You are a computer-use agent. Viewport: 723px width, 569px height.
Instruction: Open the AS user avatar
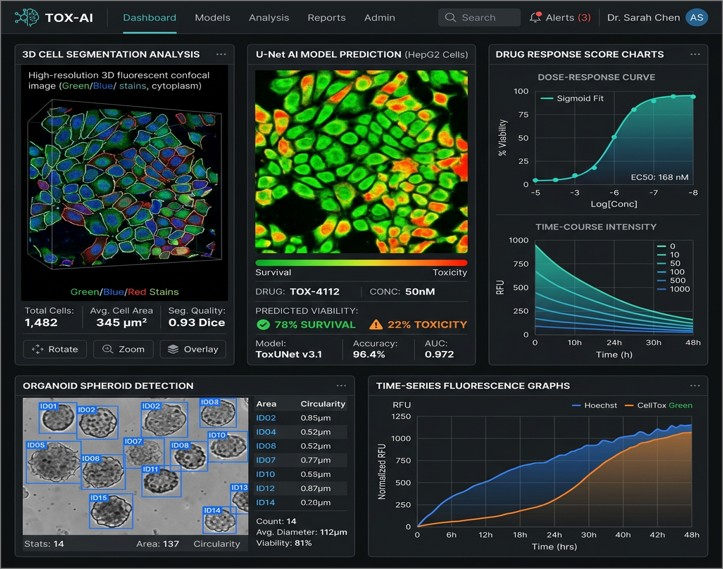[696, 18]
